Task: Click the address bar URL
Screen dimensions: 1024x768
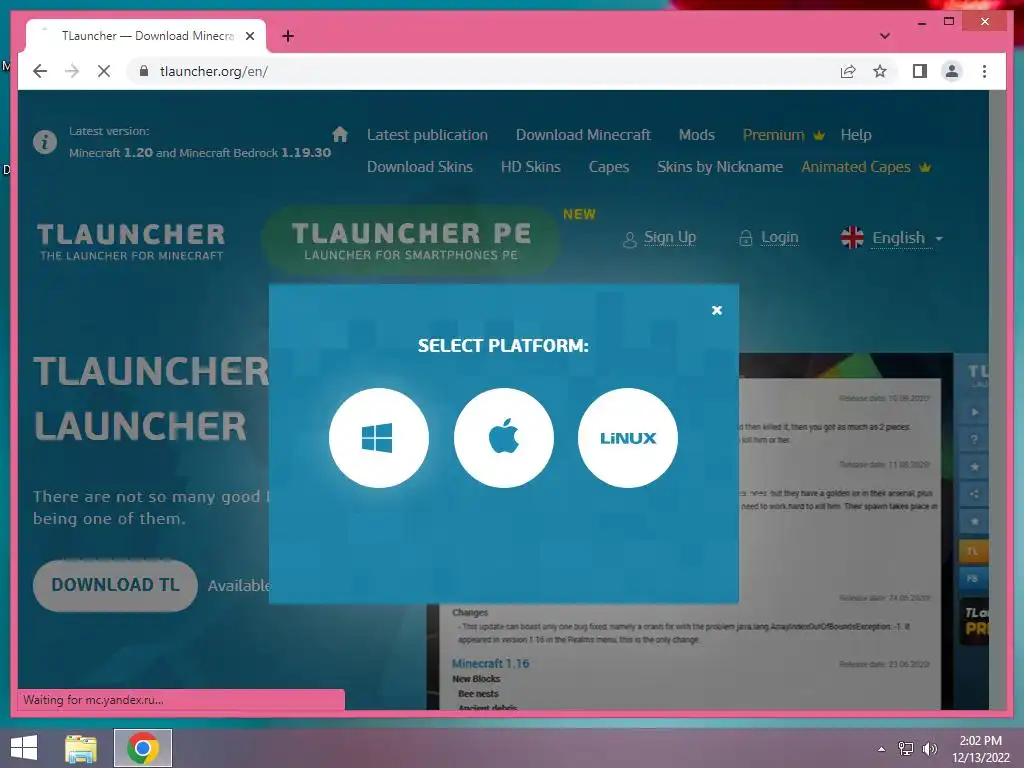Action: tap(214, 71)
